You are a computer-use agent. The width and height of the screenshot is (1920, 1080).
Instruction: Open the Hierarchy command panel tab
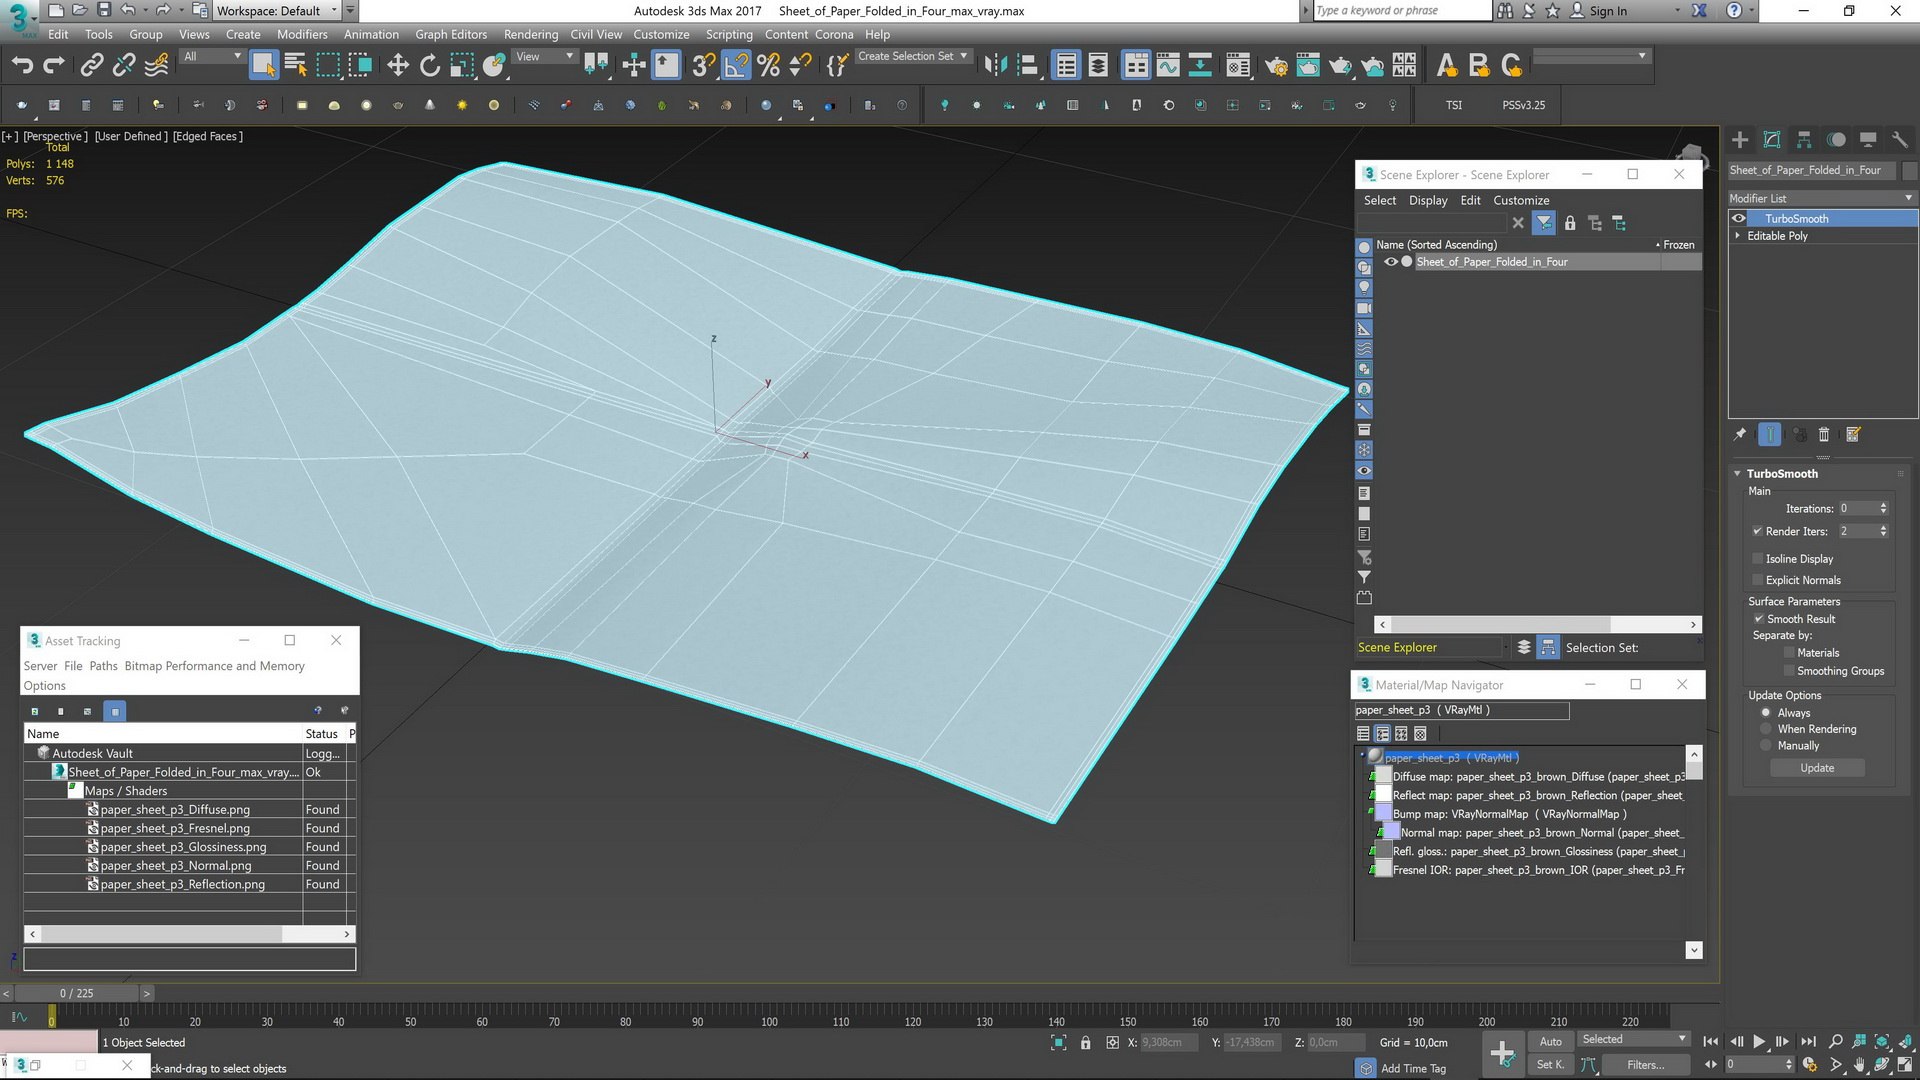tap(1804, 140)
